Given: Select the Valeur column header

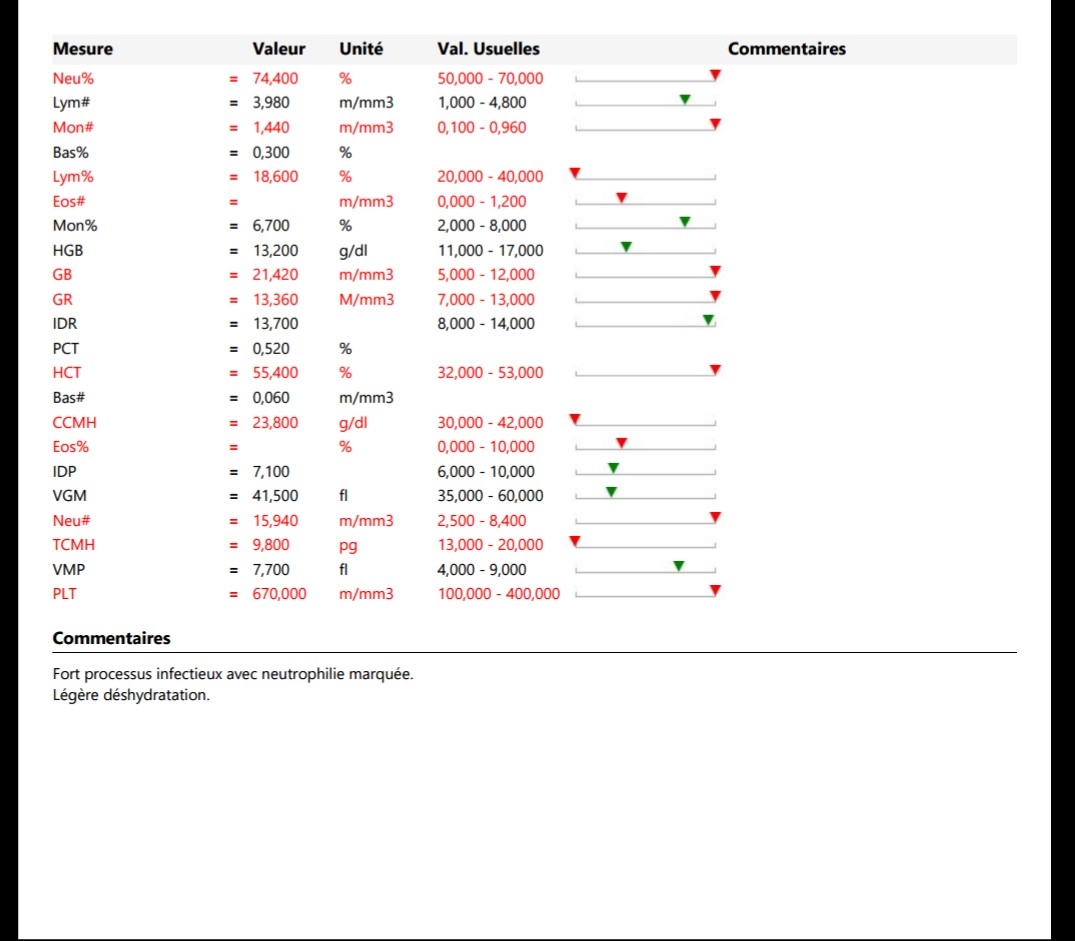Looking at the screenshot, I should click(279, 49).
